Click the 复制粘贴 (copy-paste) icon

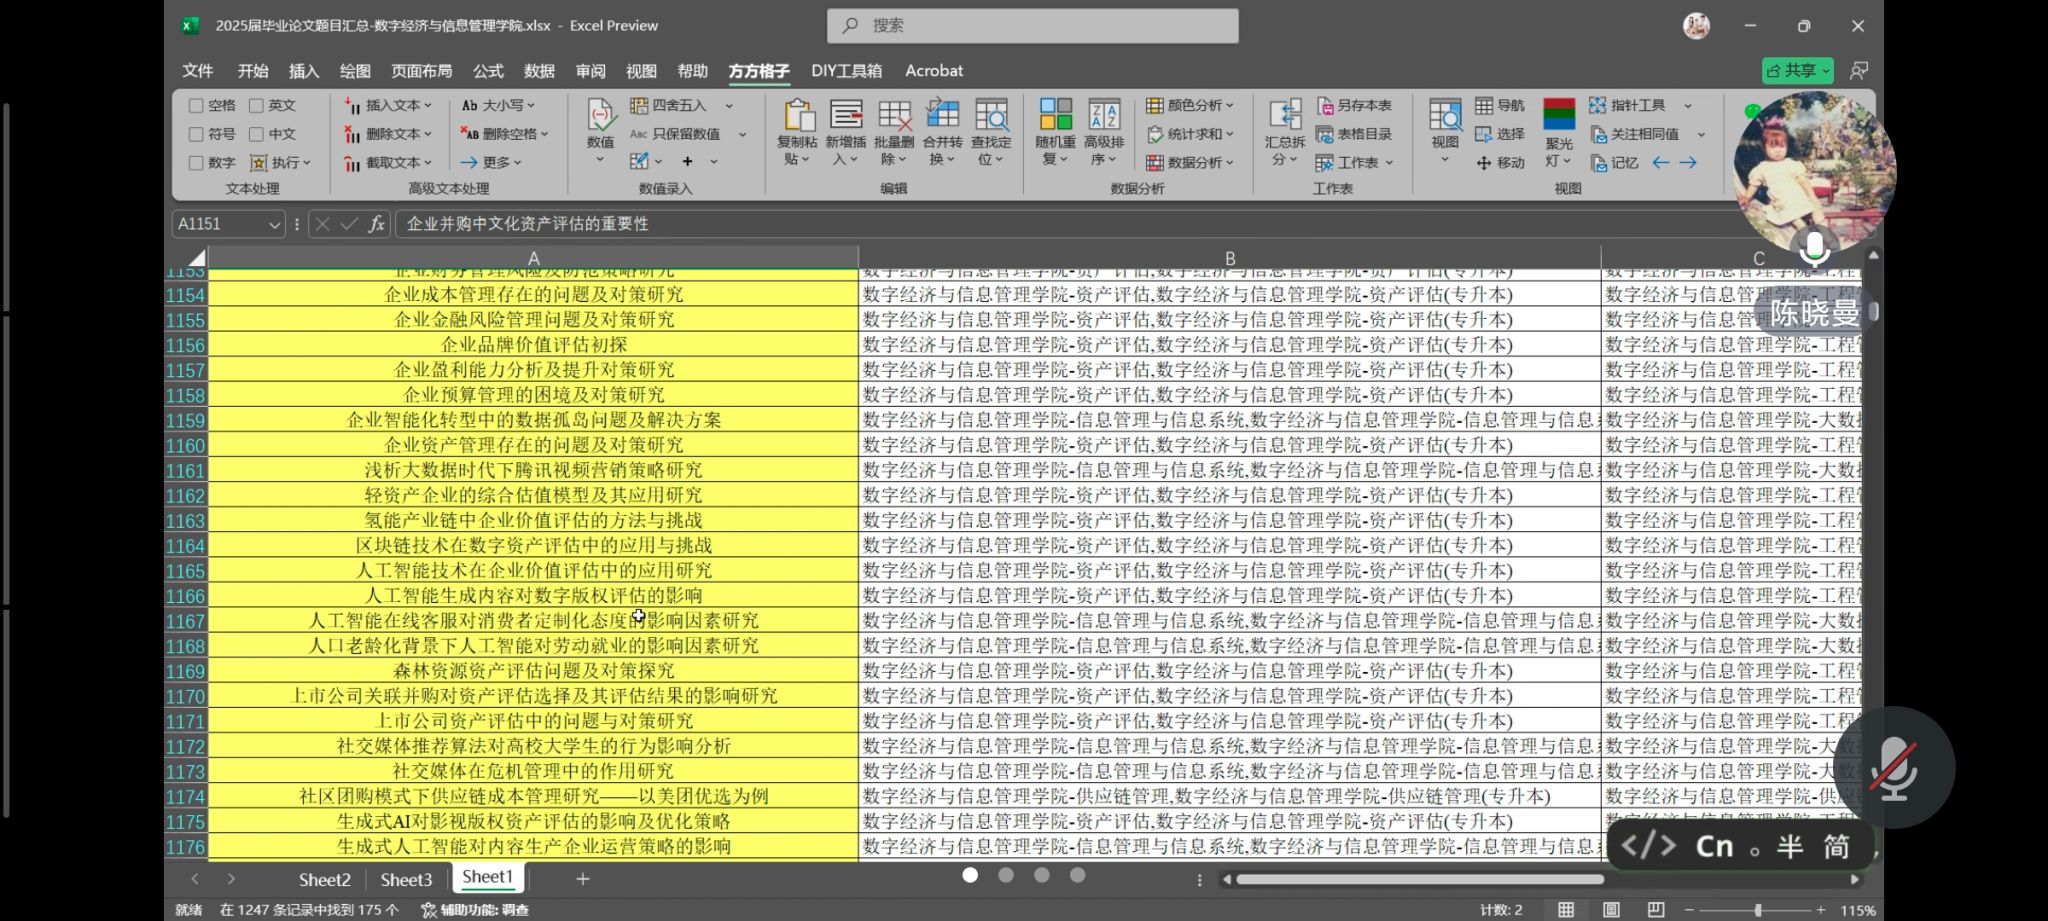797,117
